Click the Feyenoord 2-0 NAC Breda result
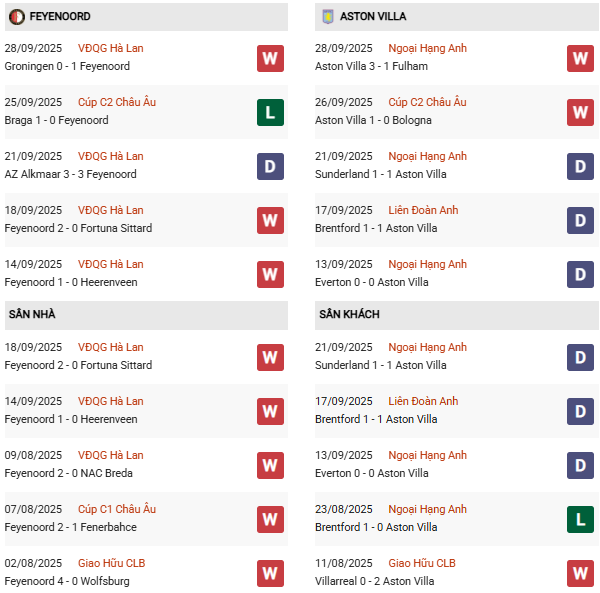 pyautogui.click(x=68, y=473)
